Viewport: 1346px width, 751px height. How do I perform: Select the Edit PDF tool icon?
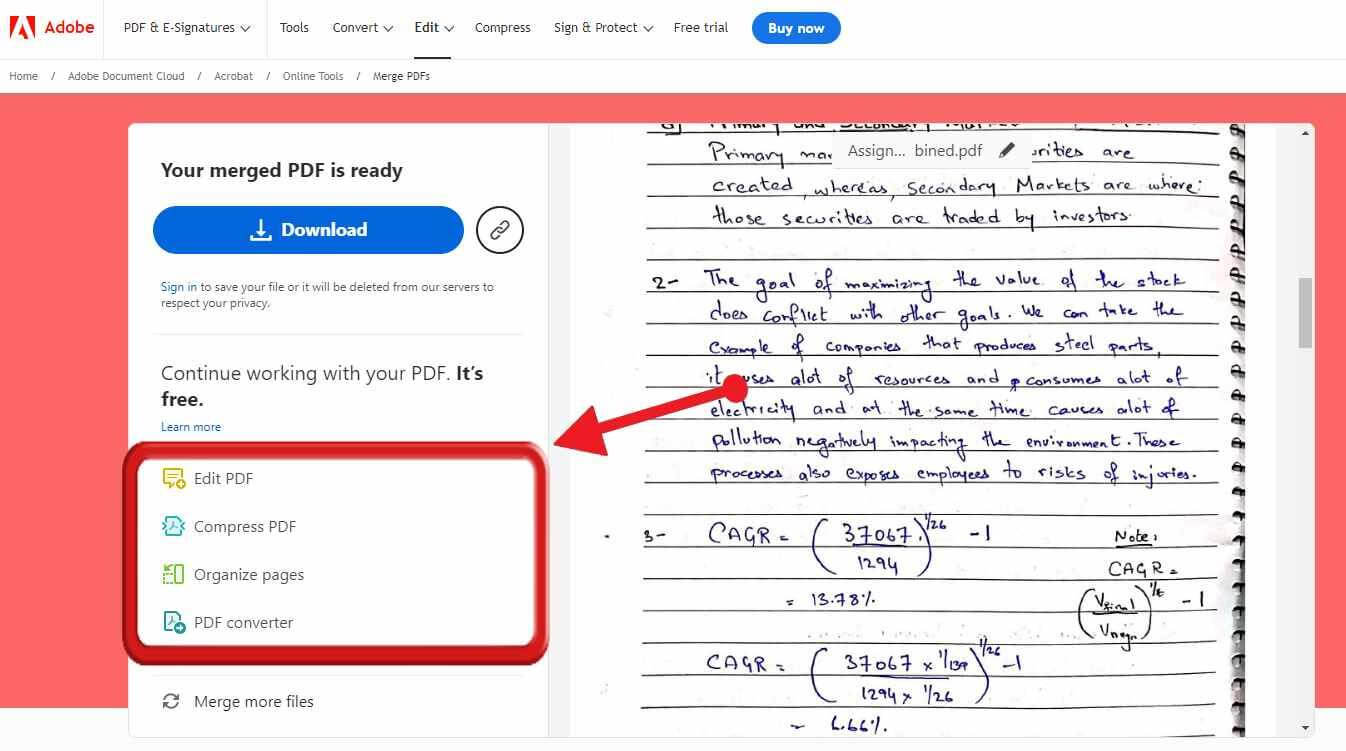[174, 478]
